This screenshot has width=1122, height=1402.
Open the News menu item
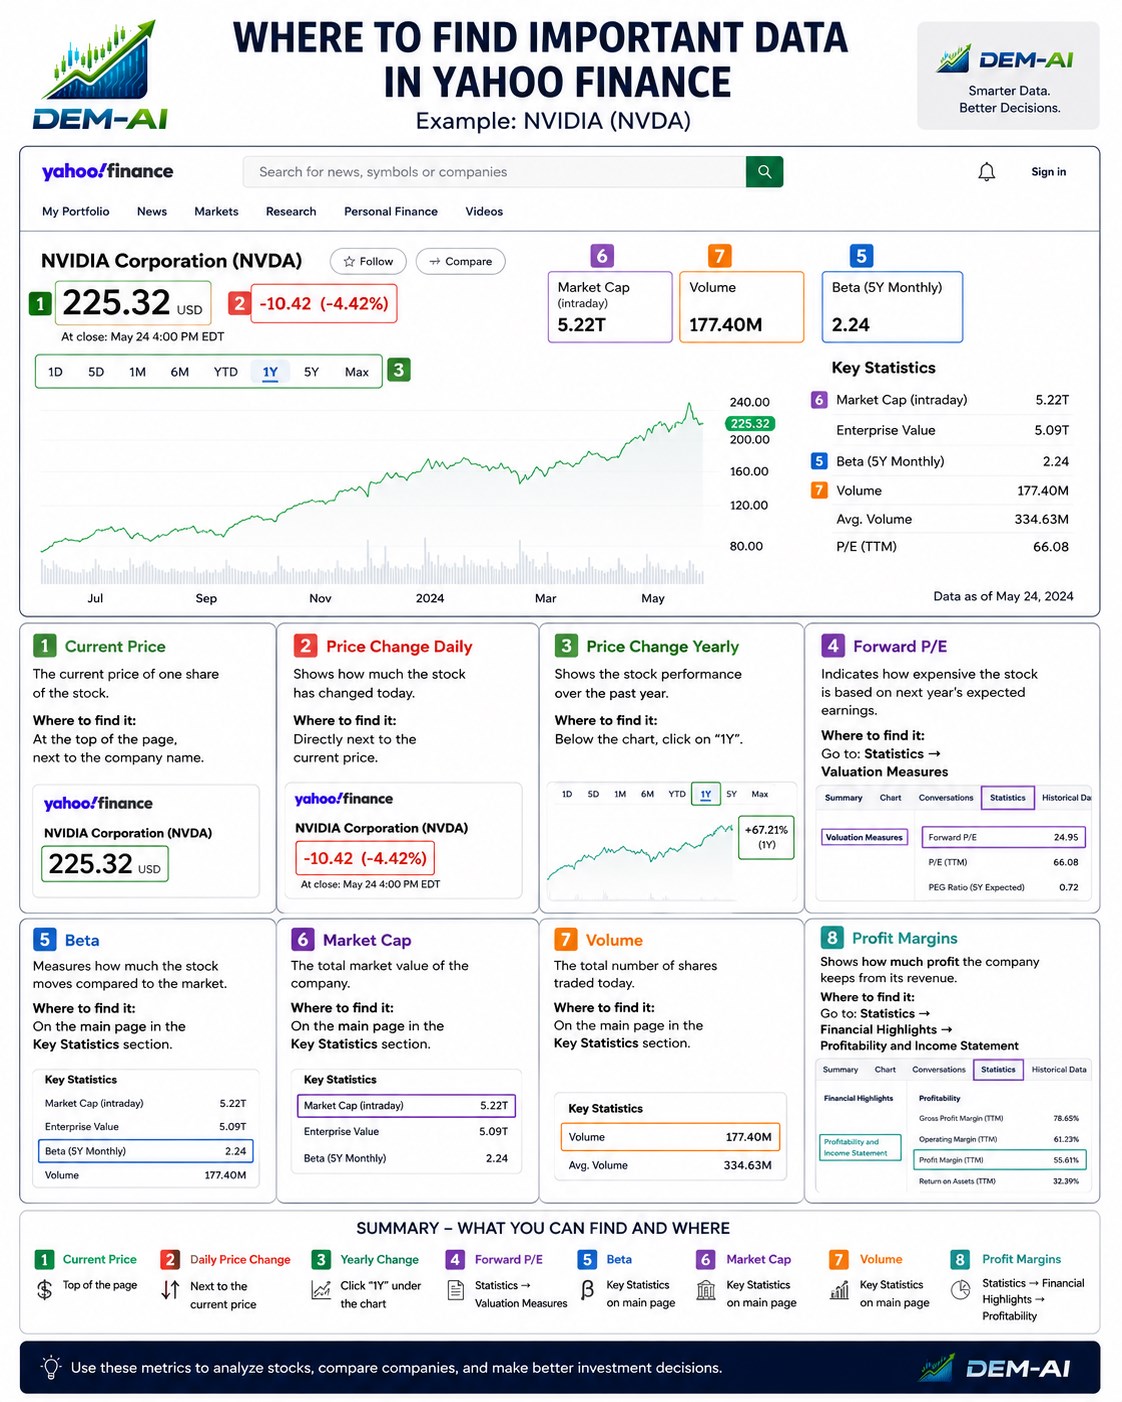click(152, 211)
